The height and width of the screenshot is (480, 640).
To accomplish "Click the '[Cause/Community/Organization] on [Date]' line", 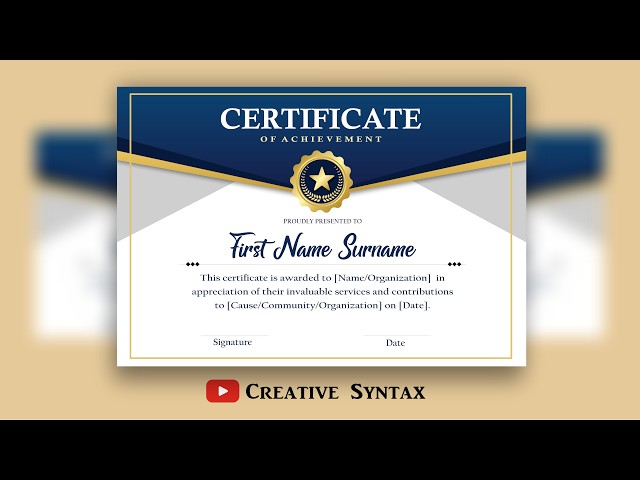I will [322, 305].
